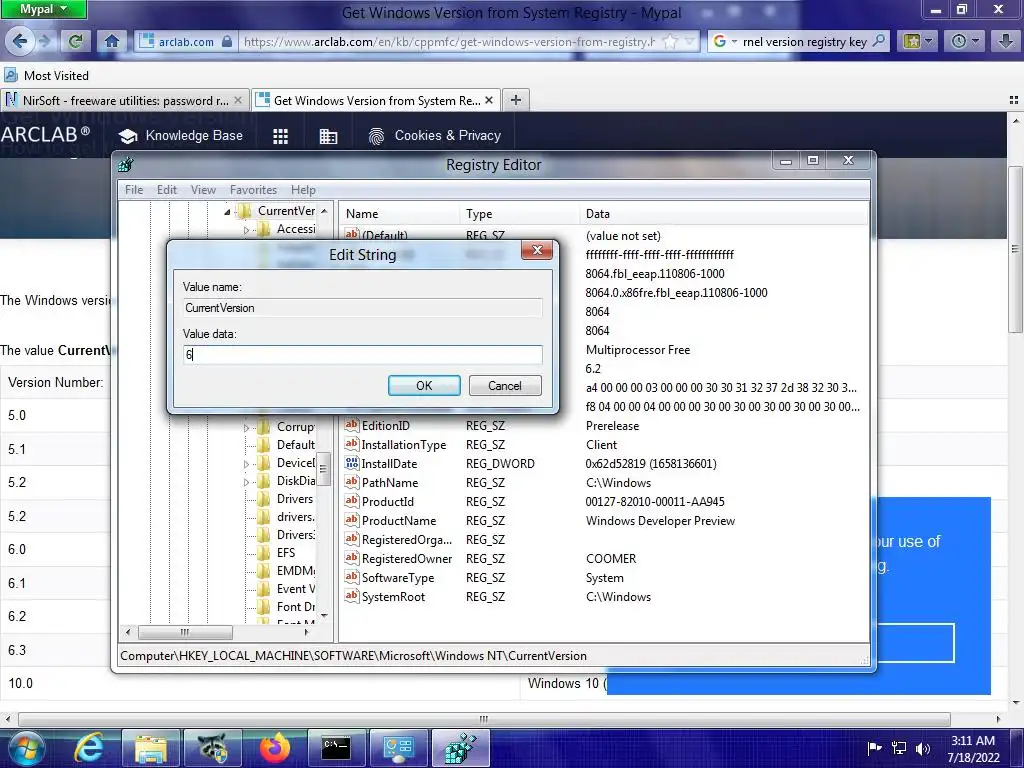Click the search magnifier icon
Viewport: 1024px width, 768px height.
879,41
